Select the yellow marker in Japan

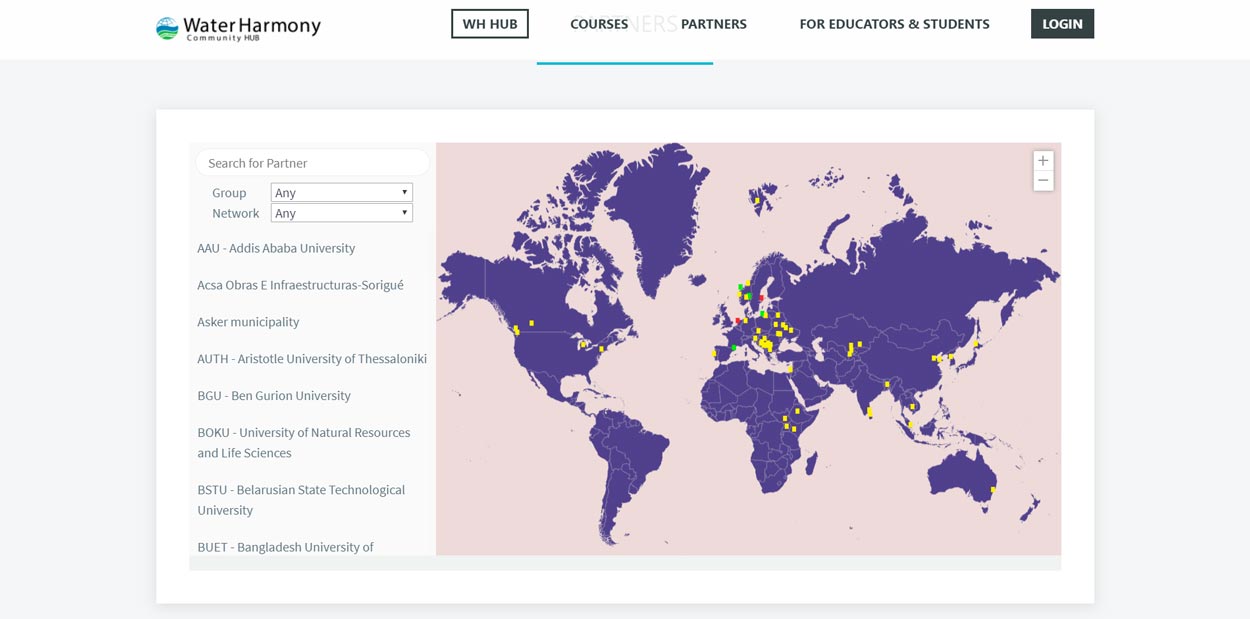(976, 343)
